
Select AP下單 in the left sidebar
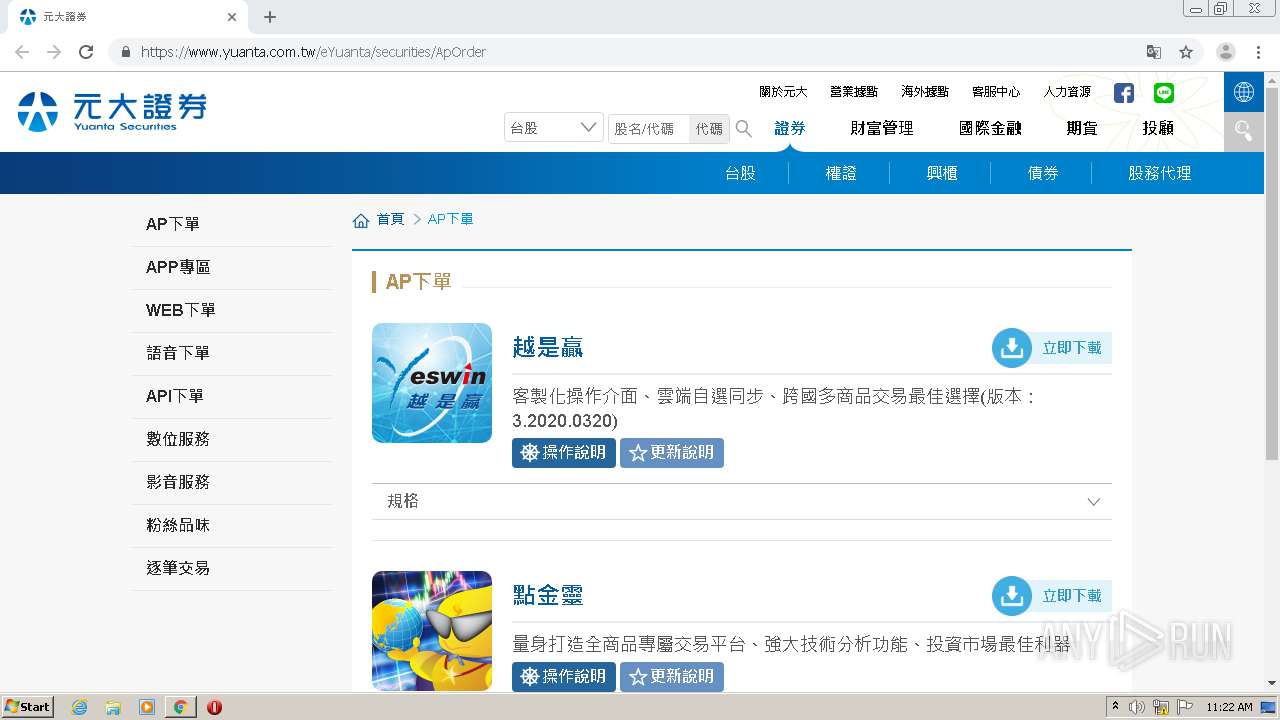pyautogui.click(x=232, y=224)
